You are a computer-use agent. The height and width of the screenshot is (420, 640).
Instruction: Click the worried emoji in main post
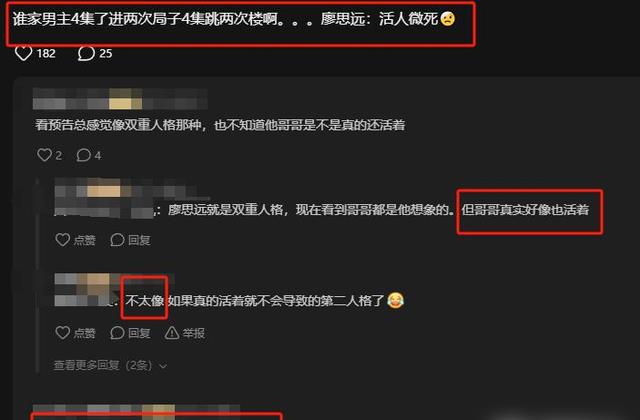click(448, 19)
